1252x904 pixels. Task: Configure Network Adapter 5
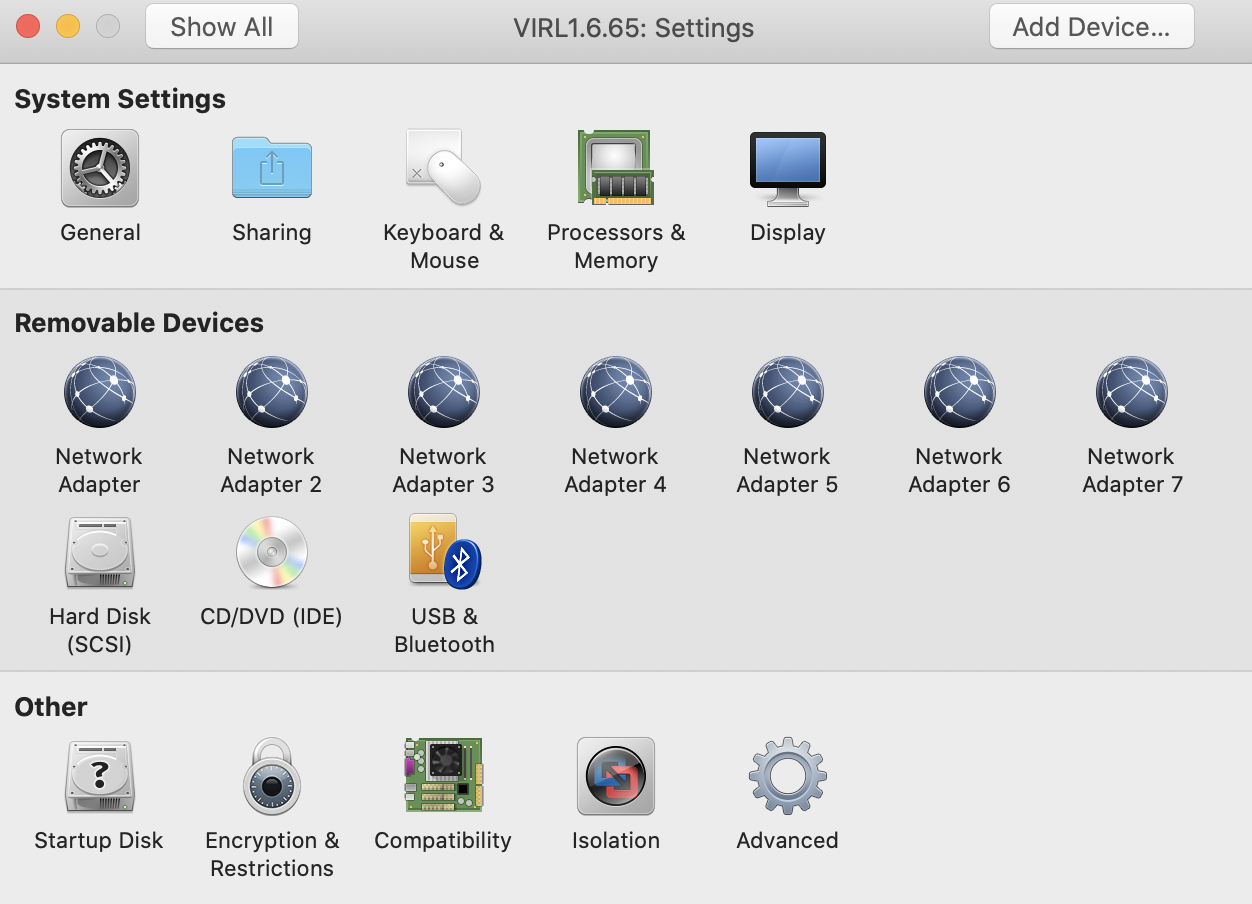coord(787,391)
